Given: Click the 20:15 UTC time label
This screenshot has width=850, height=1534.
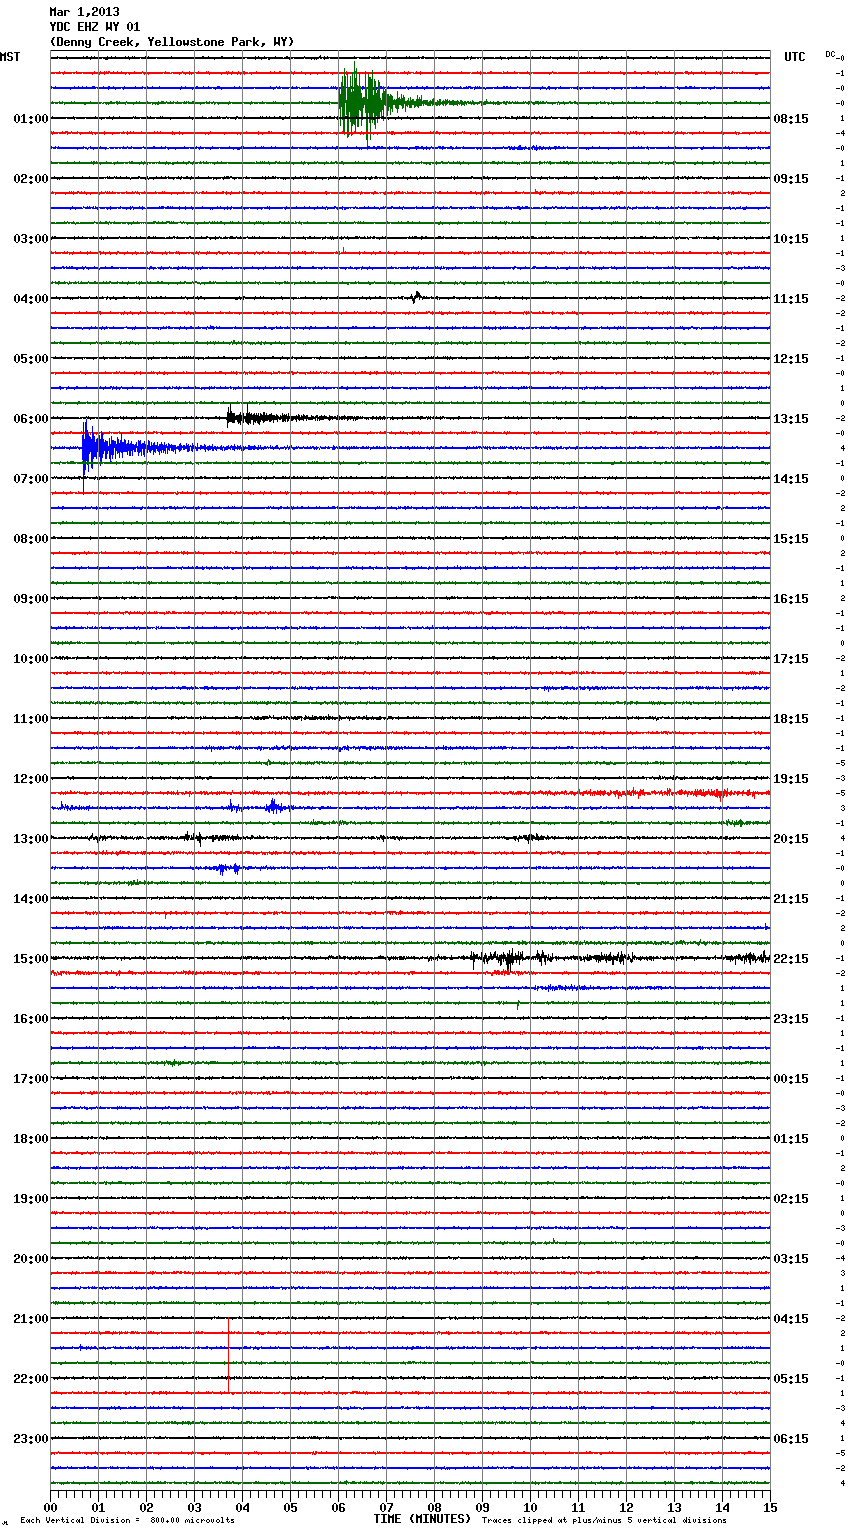Looking at the screenshot, I should [791, 839].
